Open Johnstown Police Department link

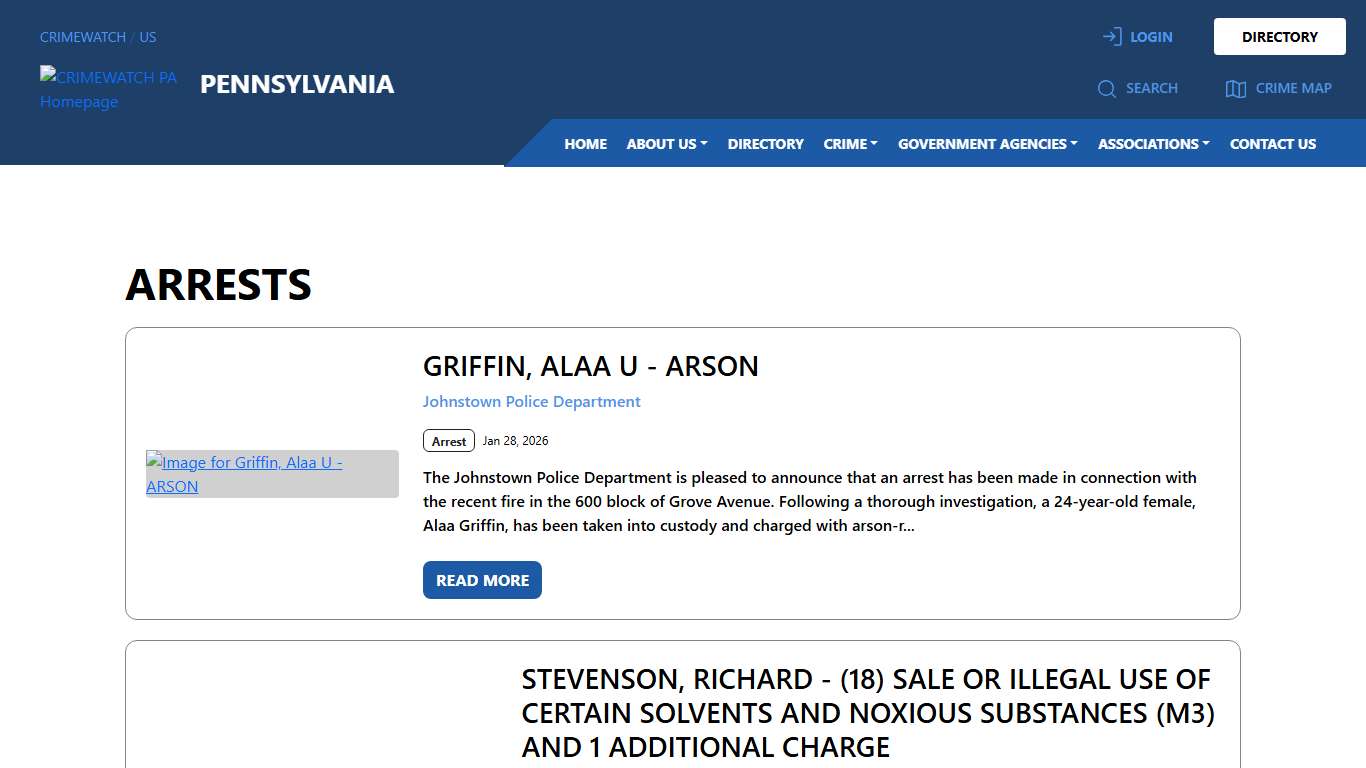coord(531,402)
